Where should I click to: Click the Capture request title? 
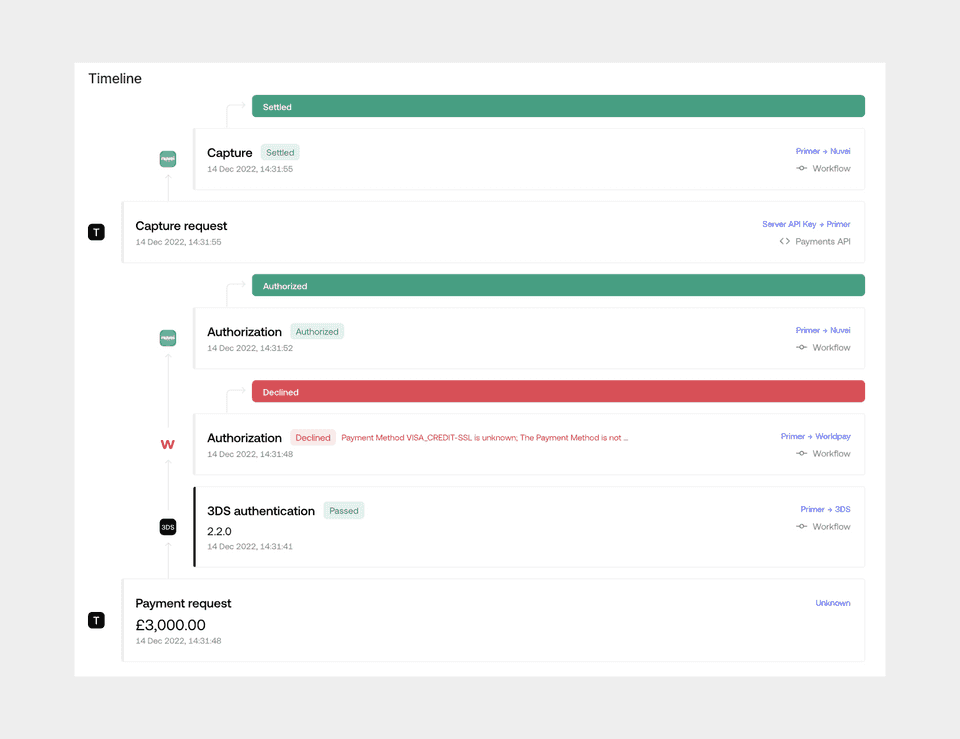(181, 226)
